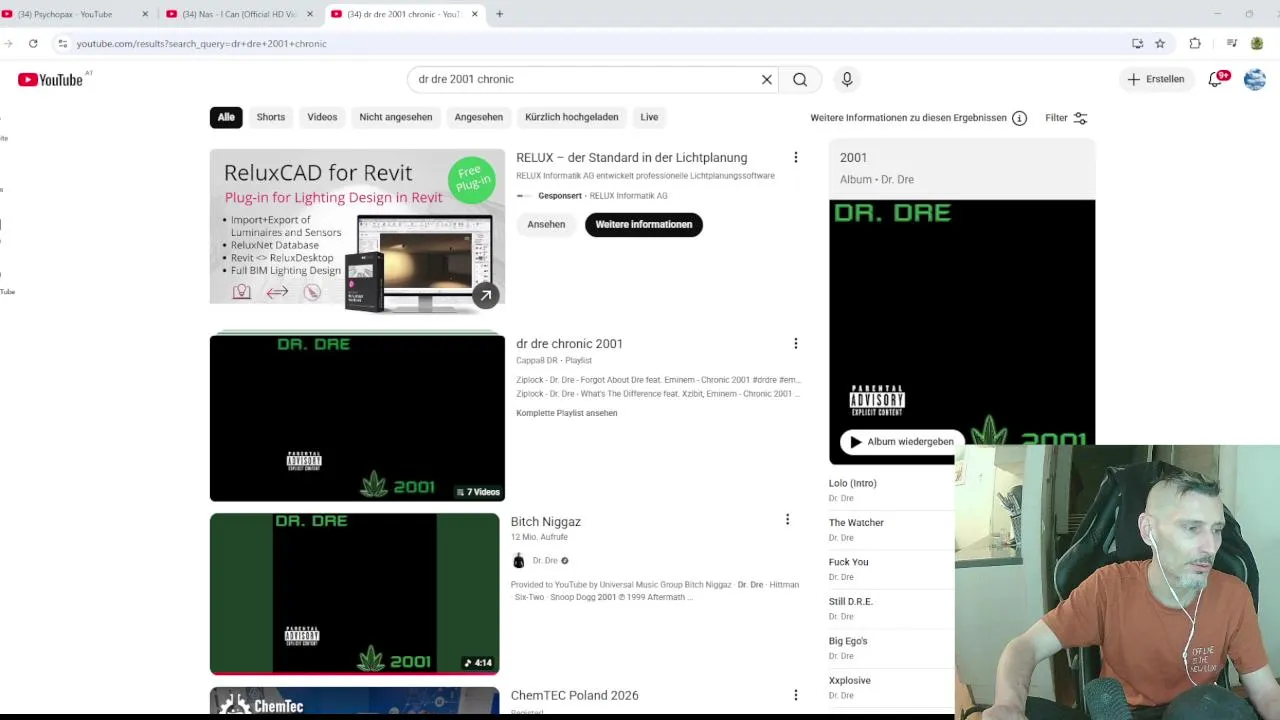1280x720 pixels.
Task: Switch to the Nas - I Can browser tab
Action: [x=240, y=14]
